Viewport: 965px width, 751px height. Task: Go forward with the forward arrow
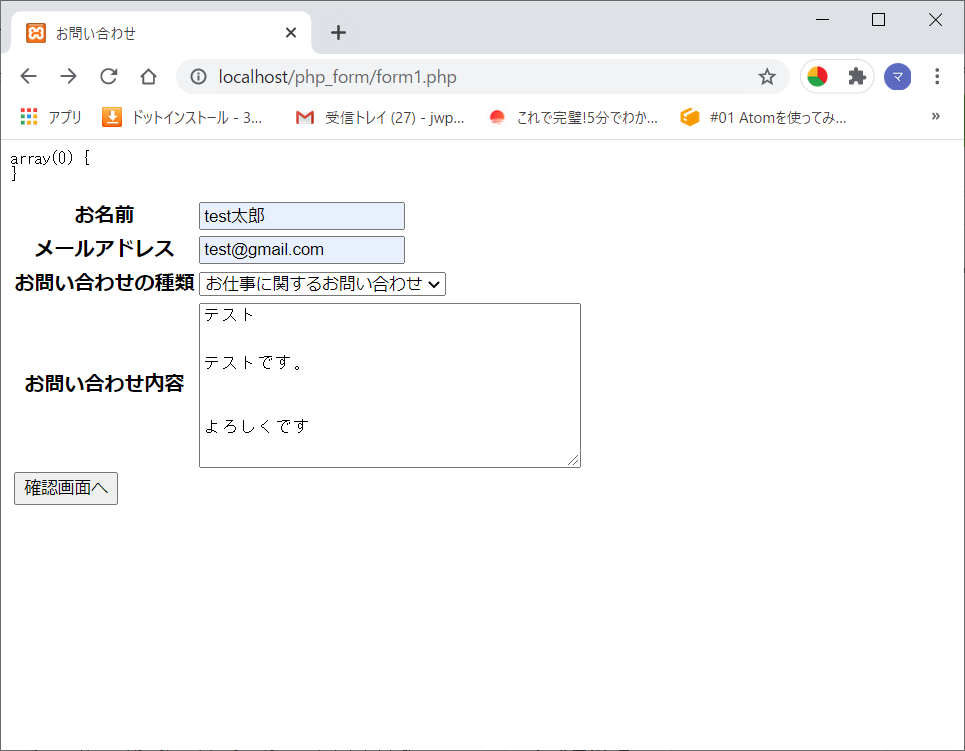pyautogui.click(x=68, y=76)
